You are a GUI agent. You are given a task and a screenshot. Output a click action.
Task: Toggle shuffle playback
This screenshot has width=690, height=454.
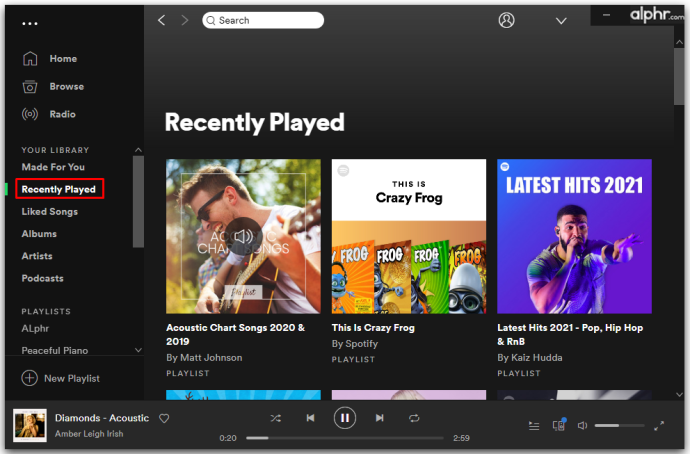(x=275, y=418)
